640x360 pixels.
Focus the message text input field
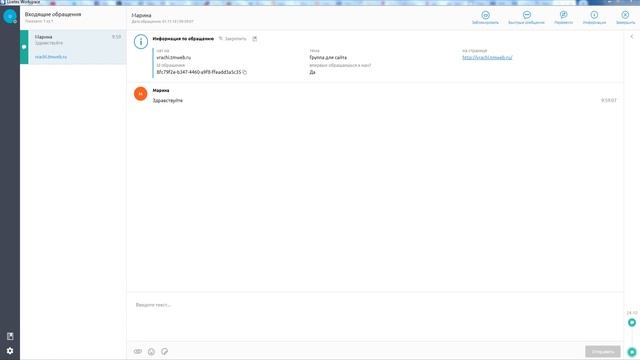375,316
